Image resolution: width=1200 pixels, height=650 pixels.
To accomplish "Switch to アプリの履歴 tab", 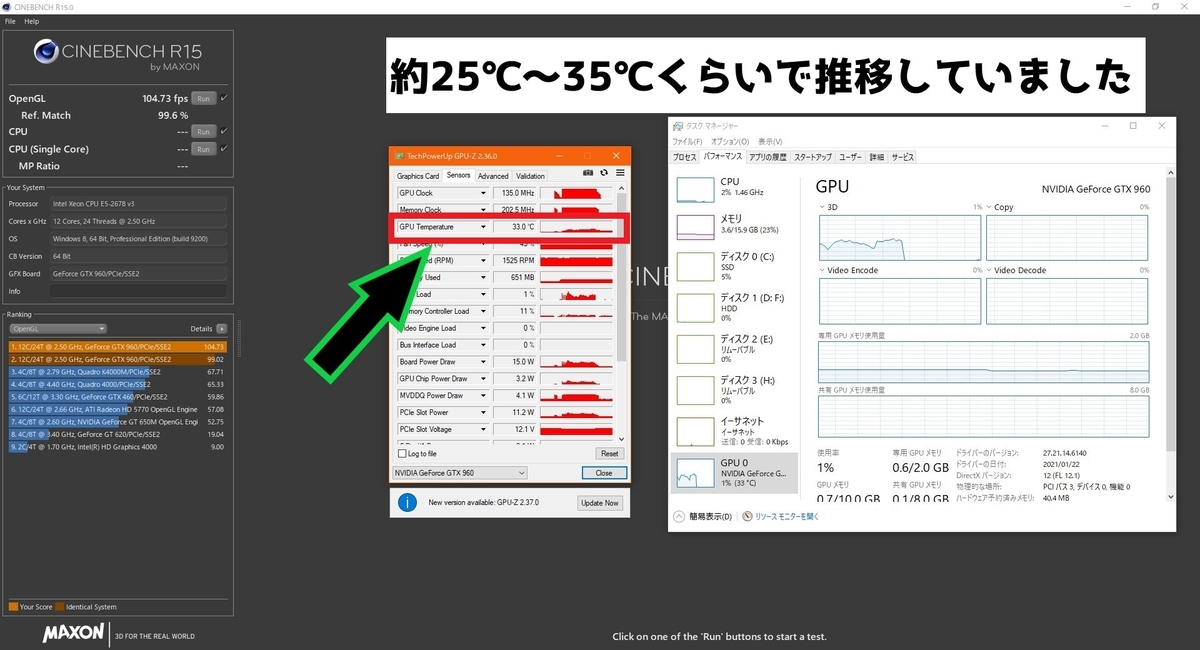I will 767,157.
